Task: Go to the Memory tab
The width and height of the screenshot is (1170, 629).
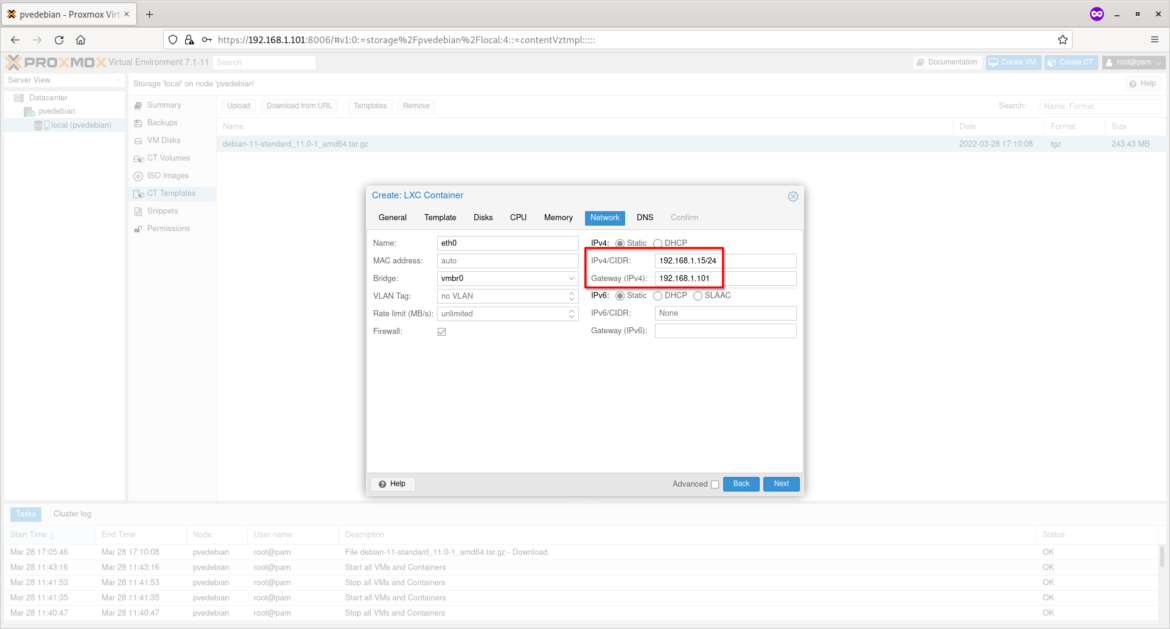Action: [558, 218]
